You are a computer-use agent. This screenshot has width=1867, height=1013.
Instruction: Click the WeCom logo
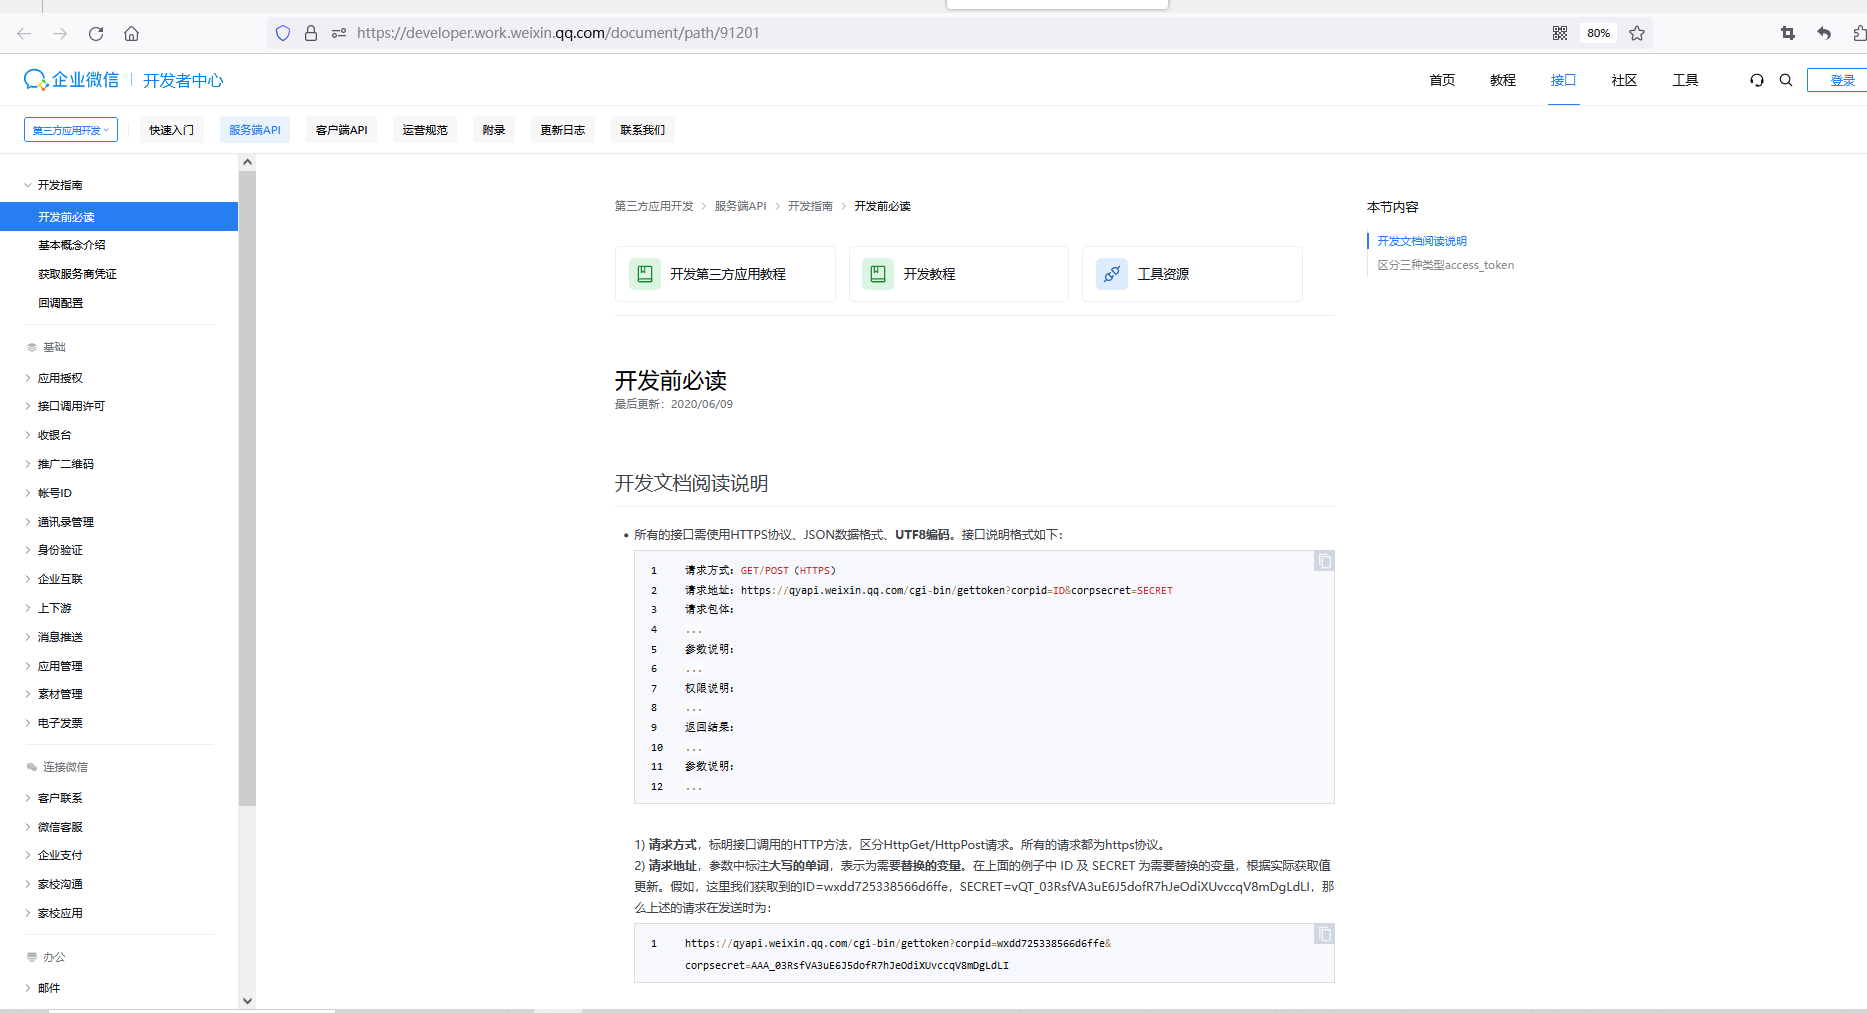(71, 80)
